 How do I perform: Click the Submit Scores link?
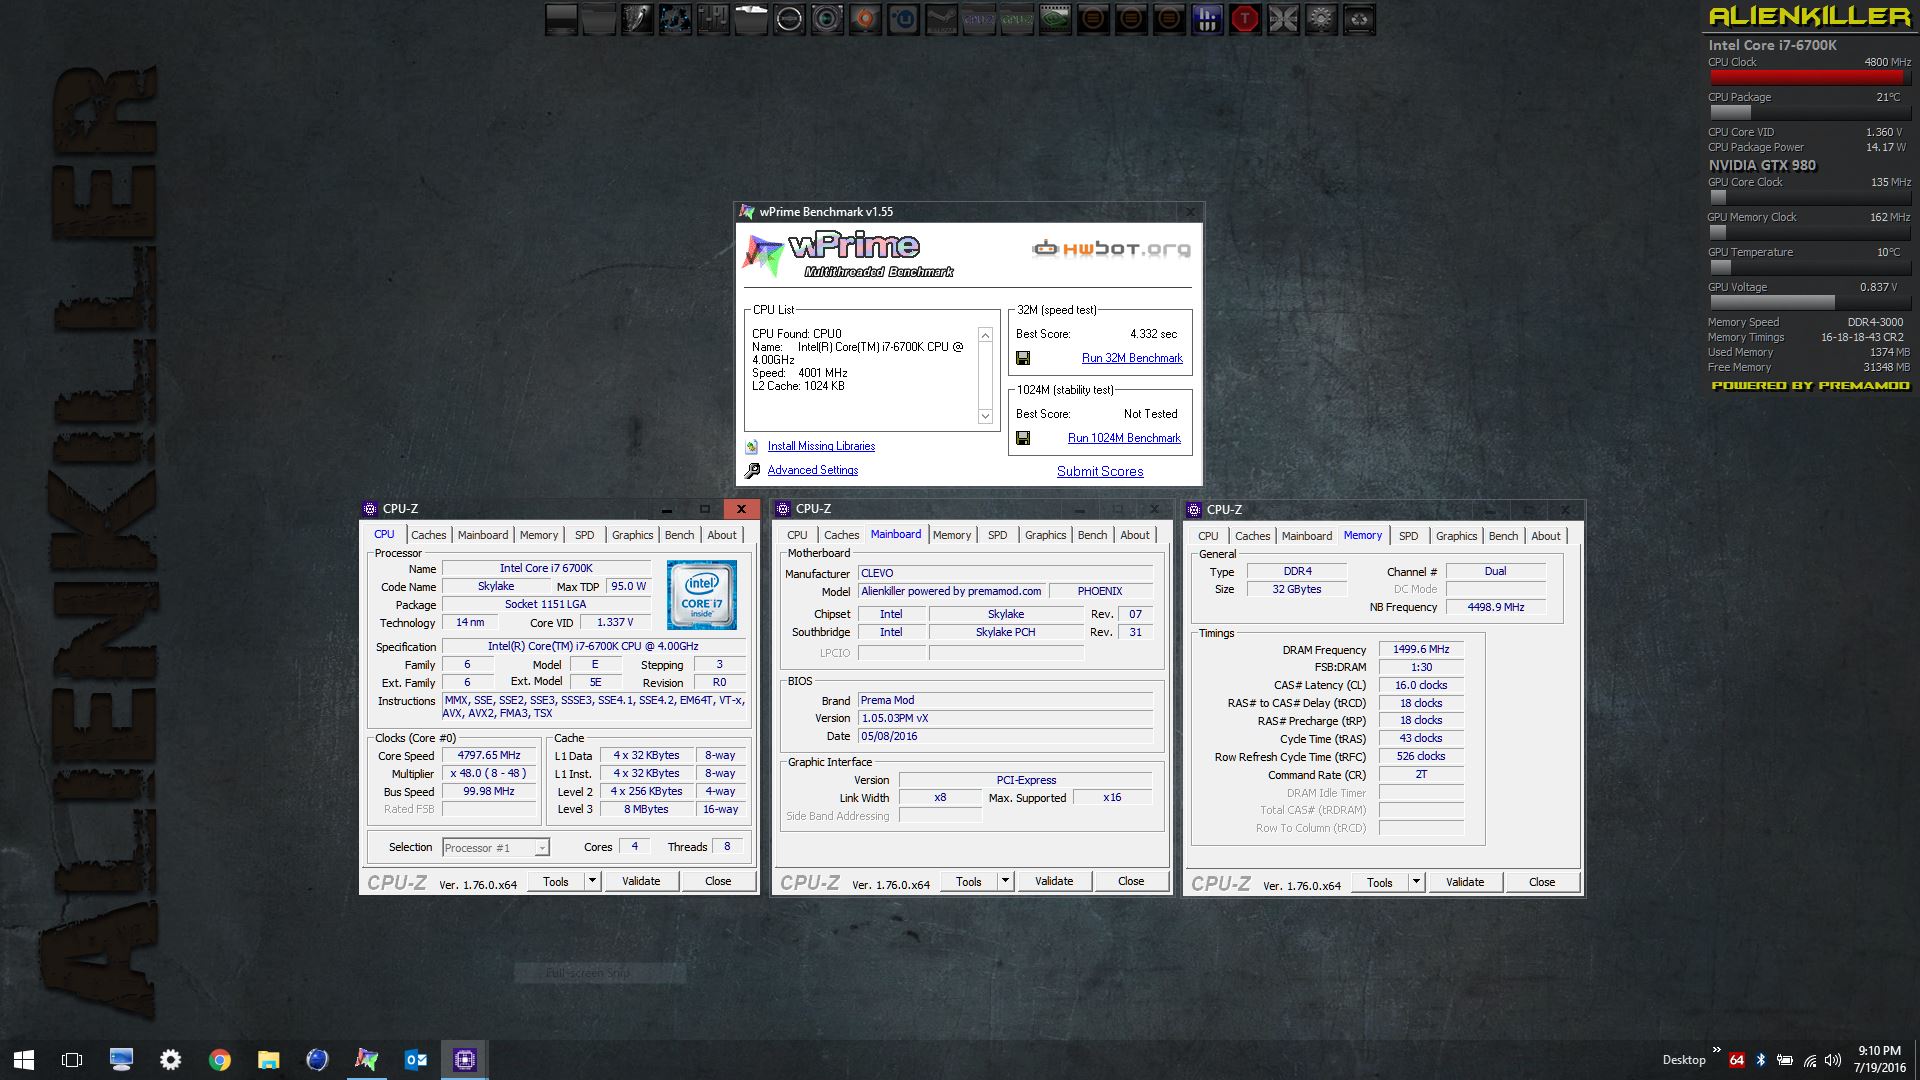pyautogui.click(x=1100, y=472)
